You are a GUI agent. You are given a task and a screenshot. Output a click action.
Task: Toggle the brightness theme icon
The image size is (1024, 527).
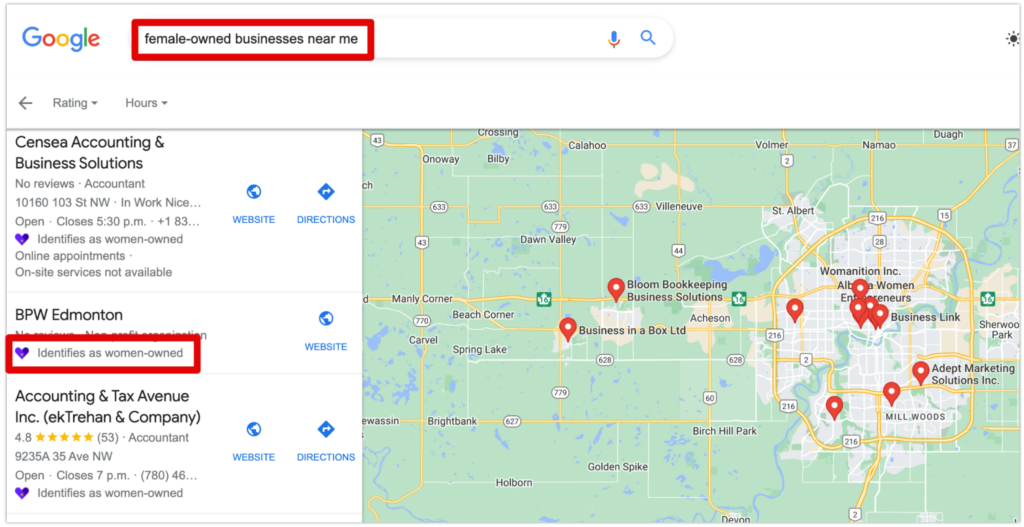[1012, 39]
